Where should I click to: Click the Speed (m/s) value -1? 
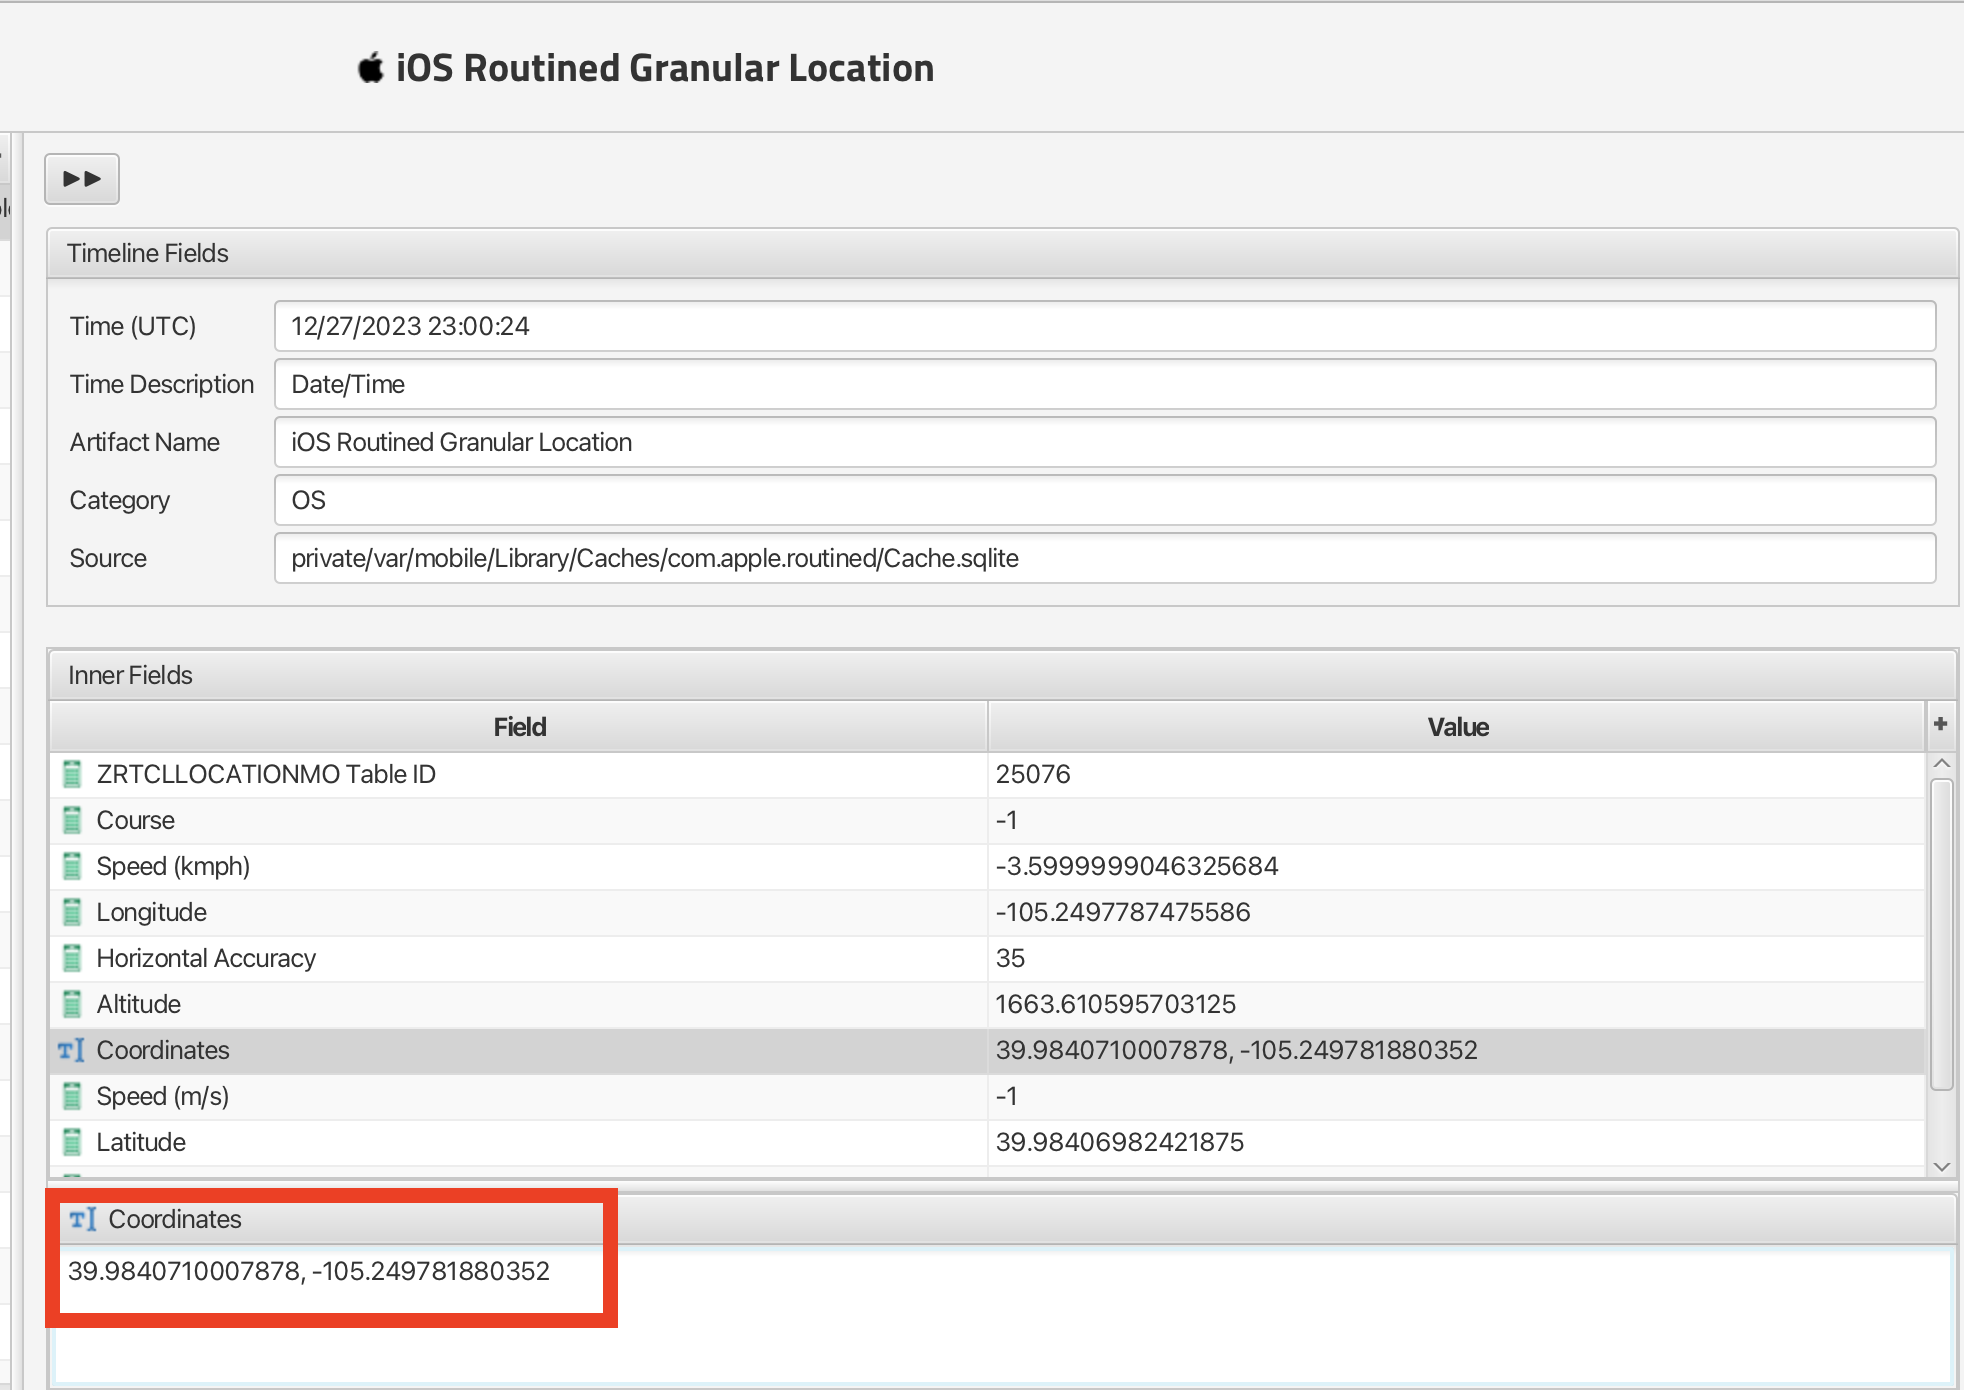tap(1006, 1096)
